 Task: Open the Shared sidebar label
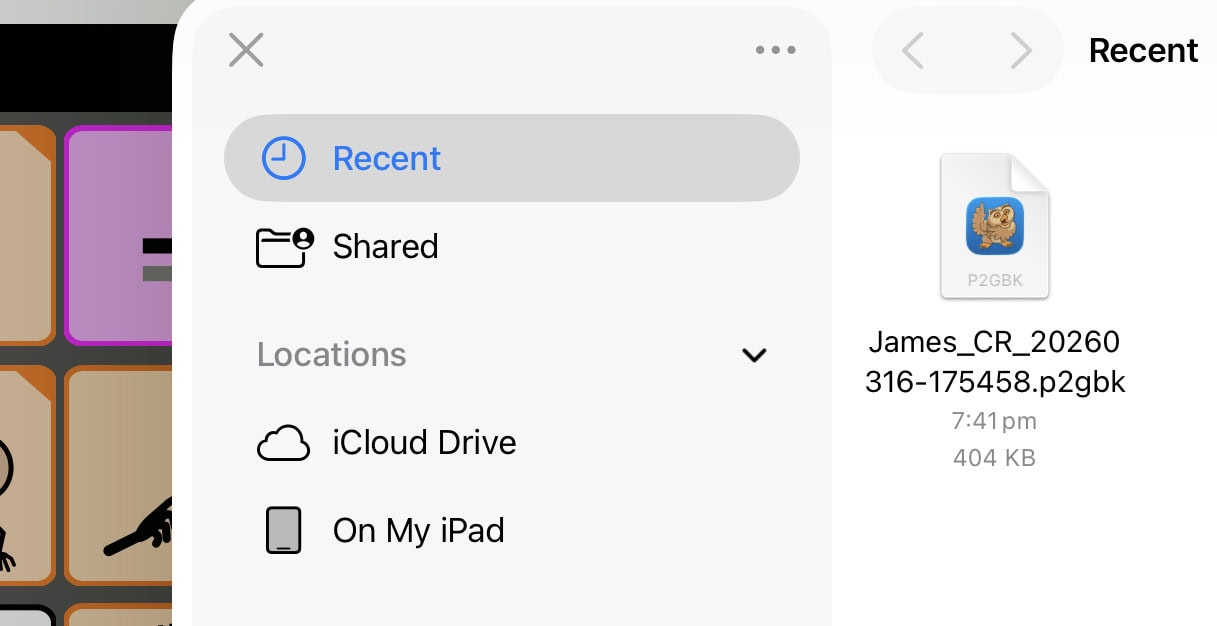pyautogui.click(x=385, y=247)
